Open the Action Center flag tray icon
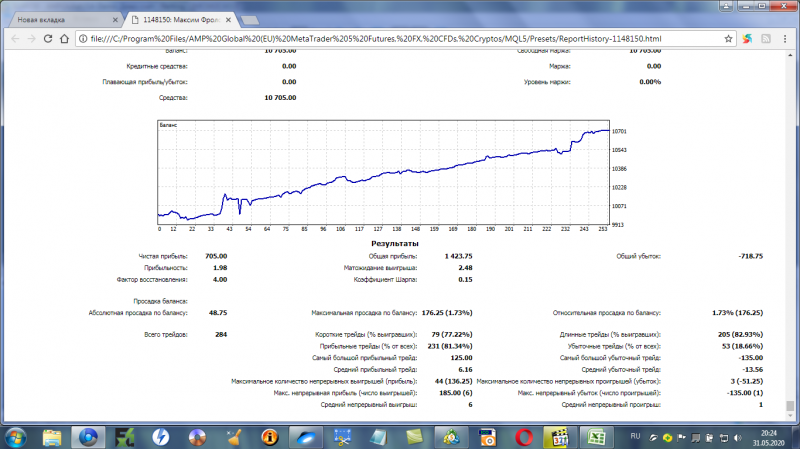The image size is (800, 449). [x=681, y=438]
